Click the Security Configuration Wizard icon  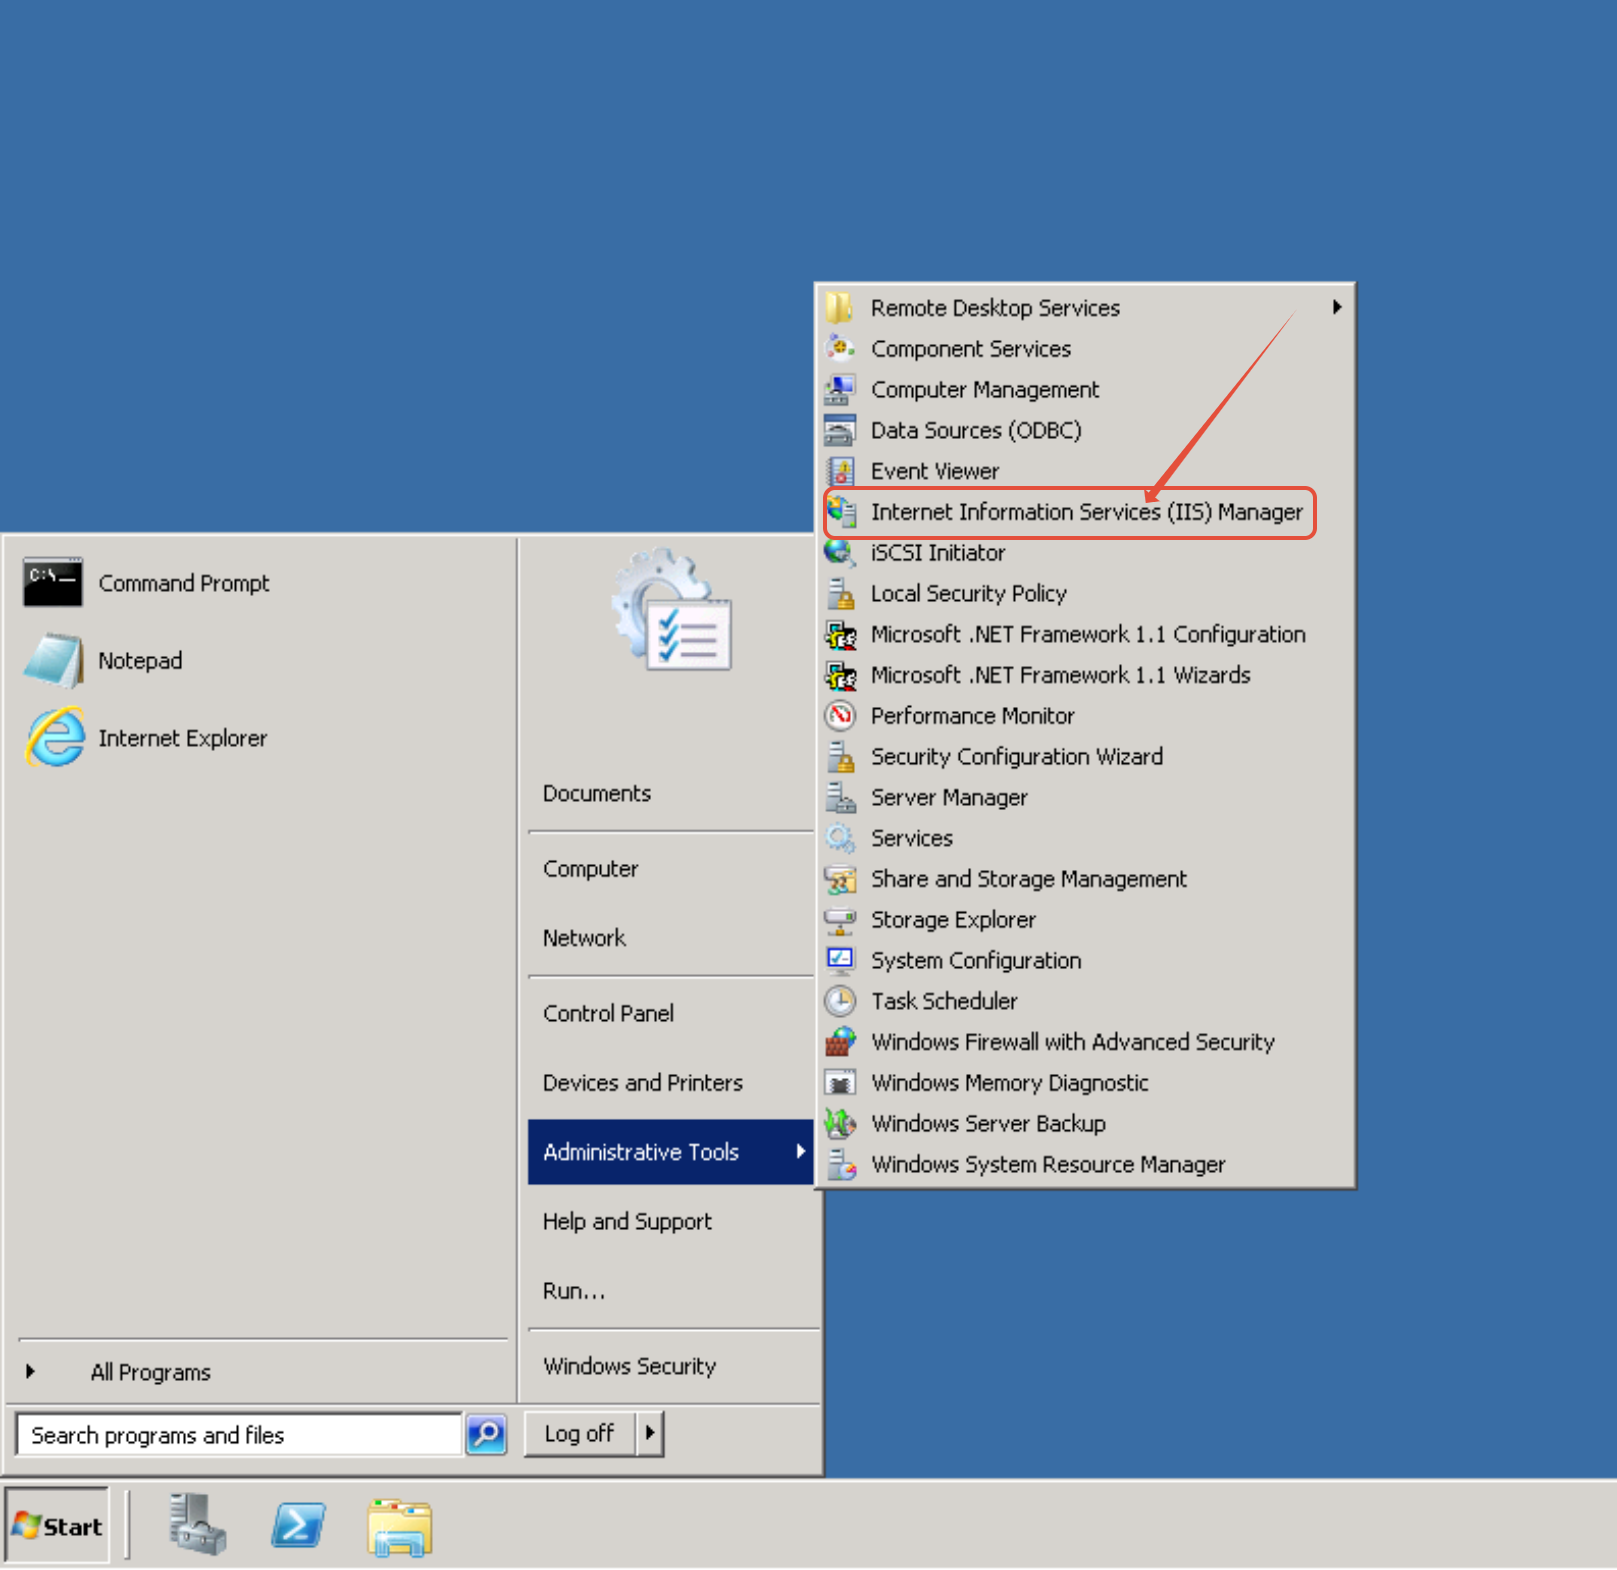pyautogui.click(x=840, y=756)
